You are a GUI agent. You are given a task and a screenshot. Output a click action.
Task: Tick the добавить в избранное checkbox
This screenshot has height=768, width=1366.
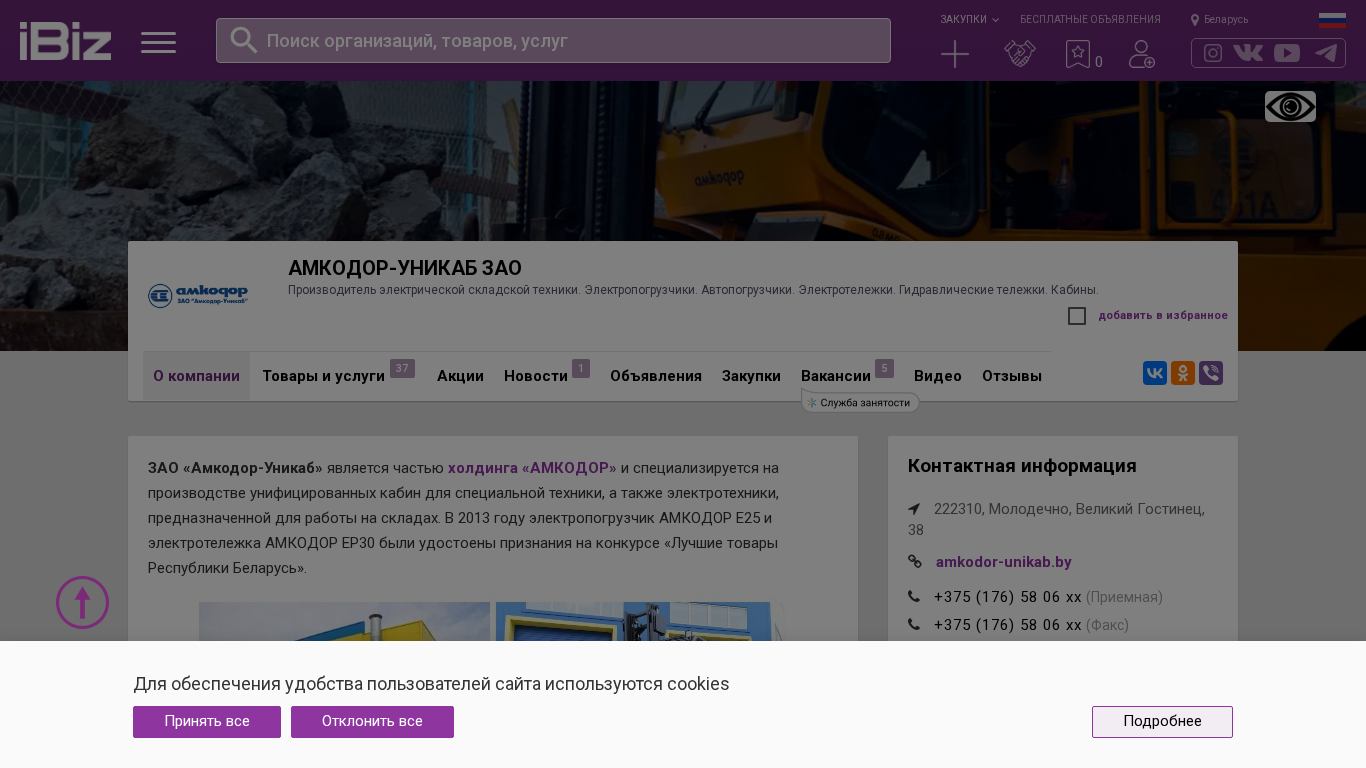coord(1077,316)
